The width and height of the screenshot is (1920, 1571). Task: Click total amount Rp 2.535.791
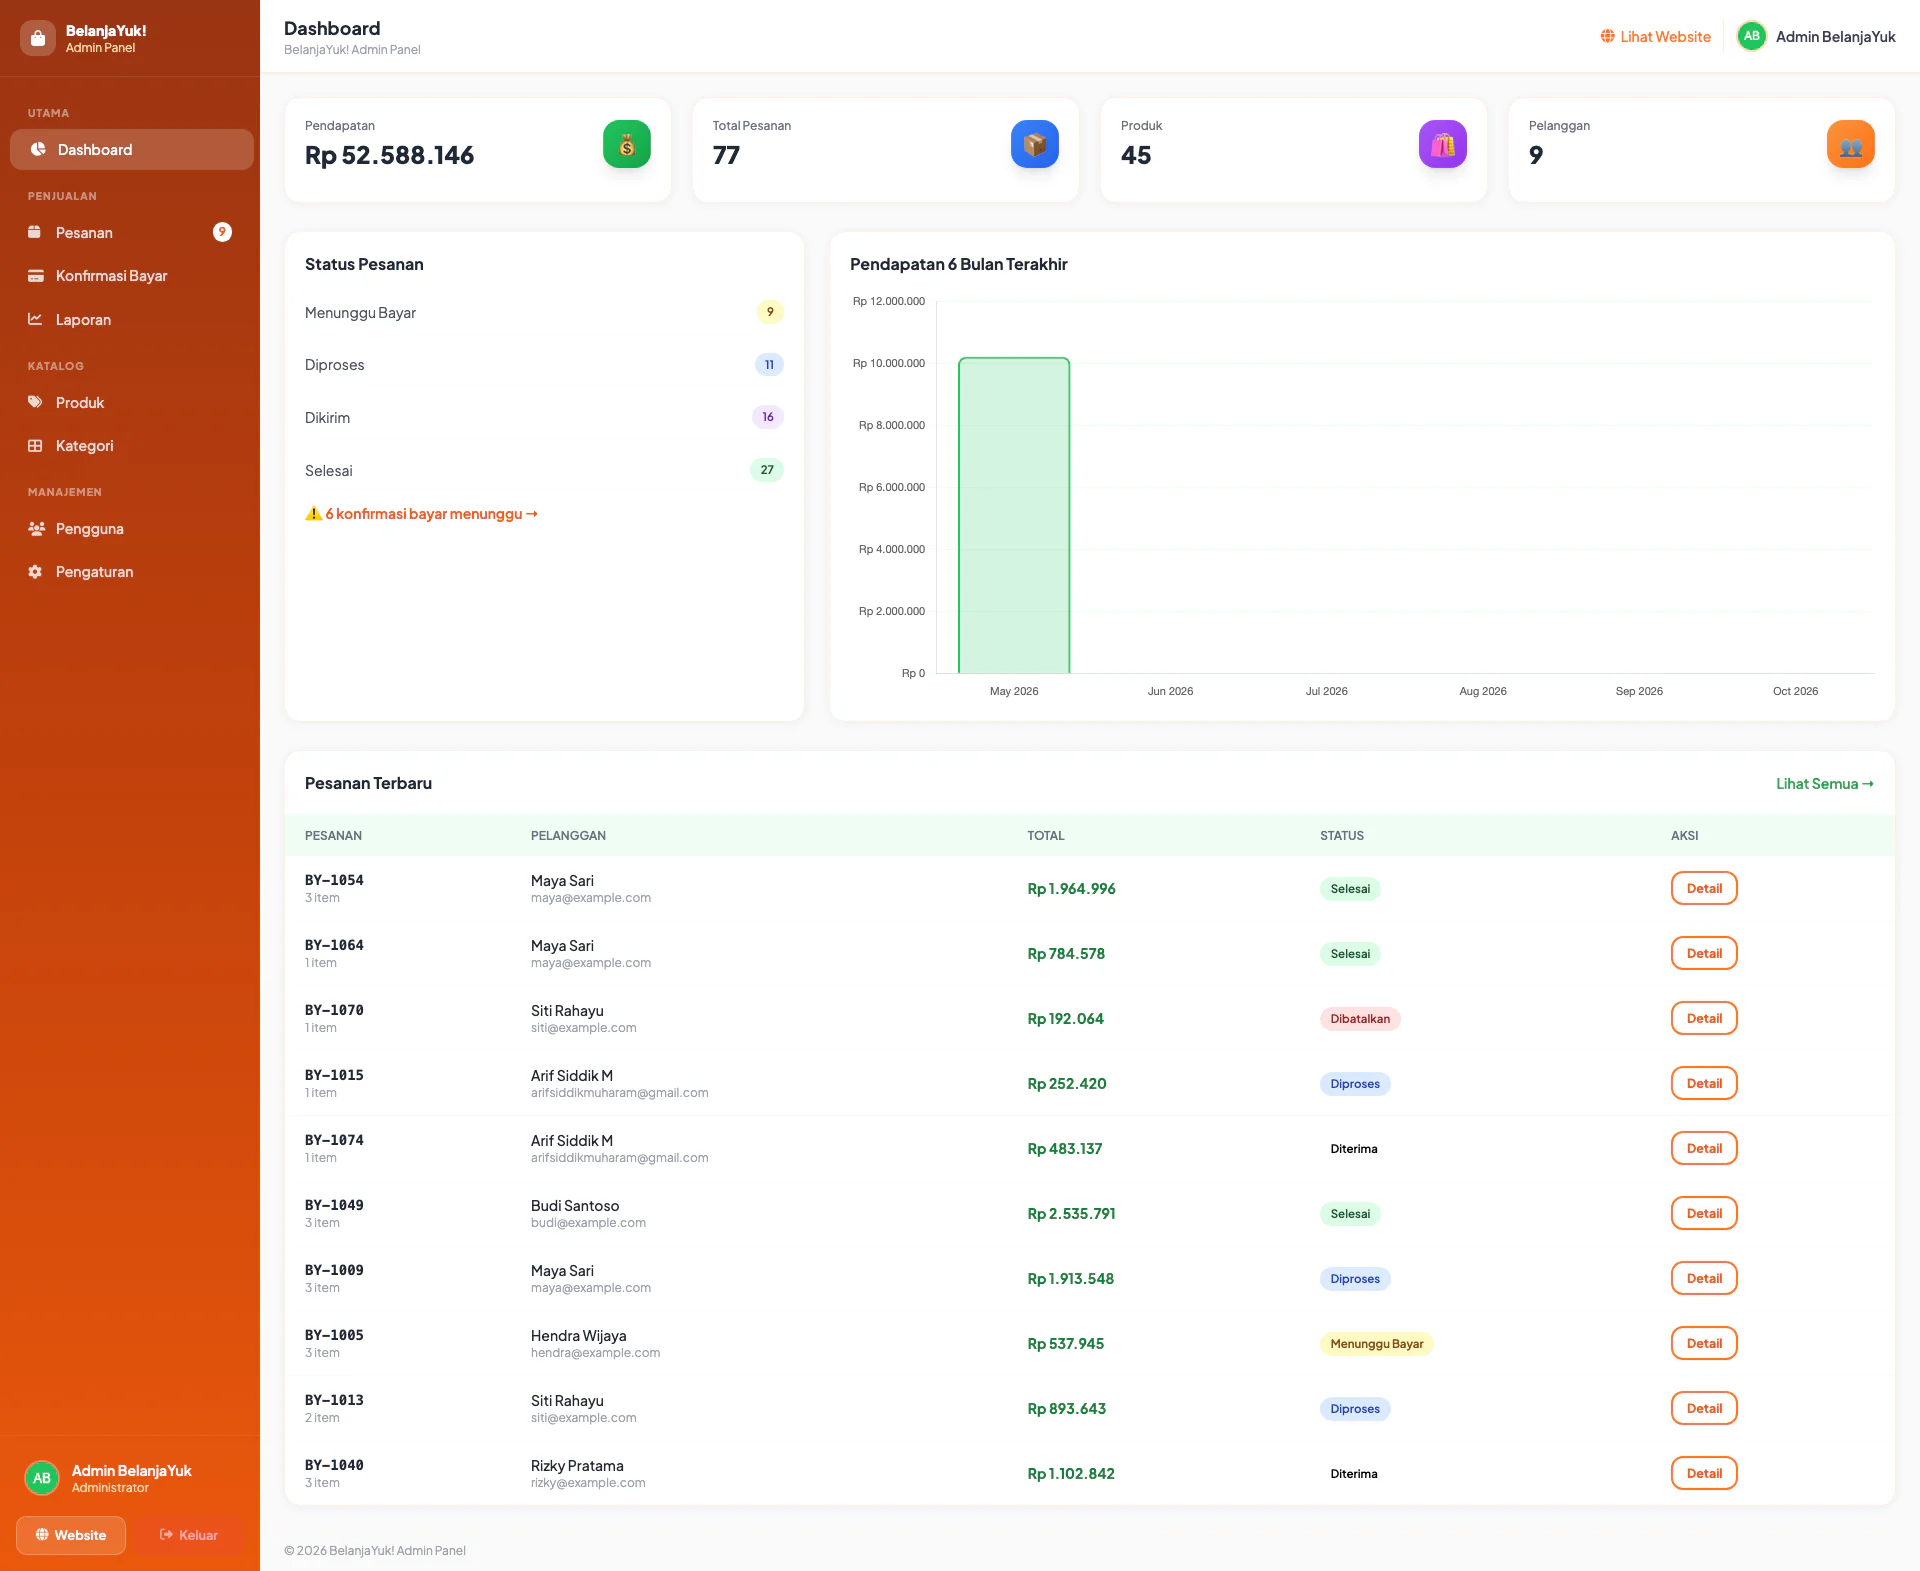(x=1071, y=1214)
